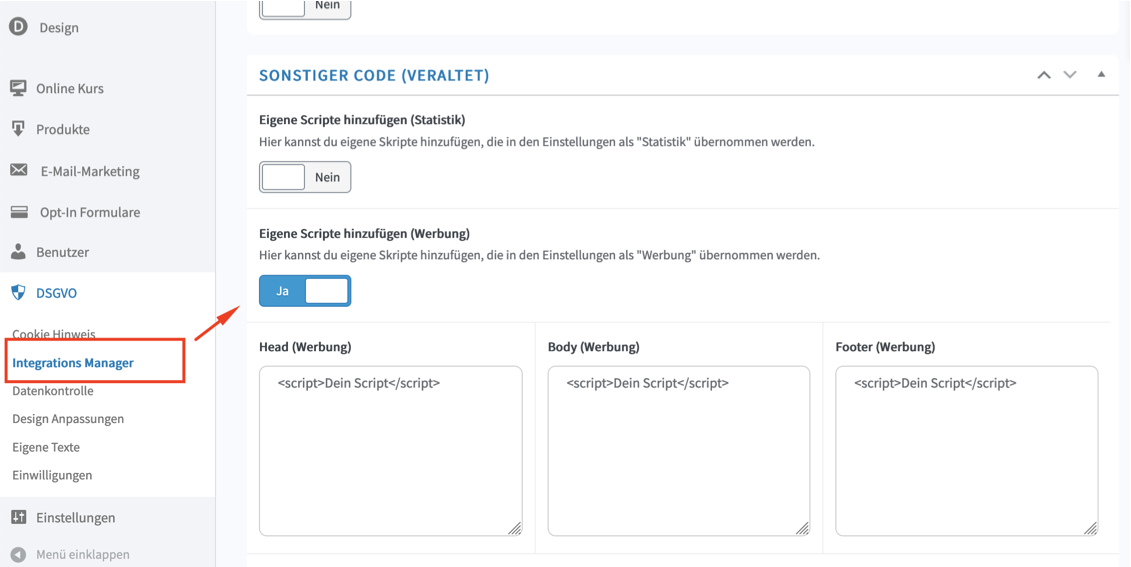
Task: Open the Datenkontrolle submenu item
Action: pyautogui.click(x=53, y=391)
